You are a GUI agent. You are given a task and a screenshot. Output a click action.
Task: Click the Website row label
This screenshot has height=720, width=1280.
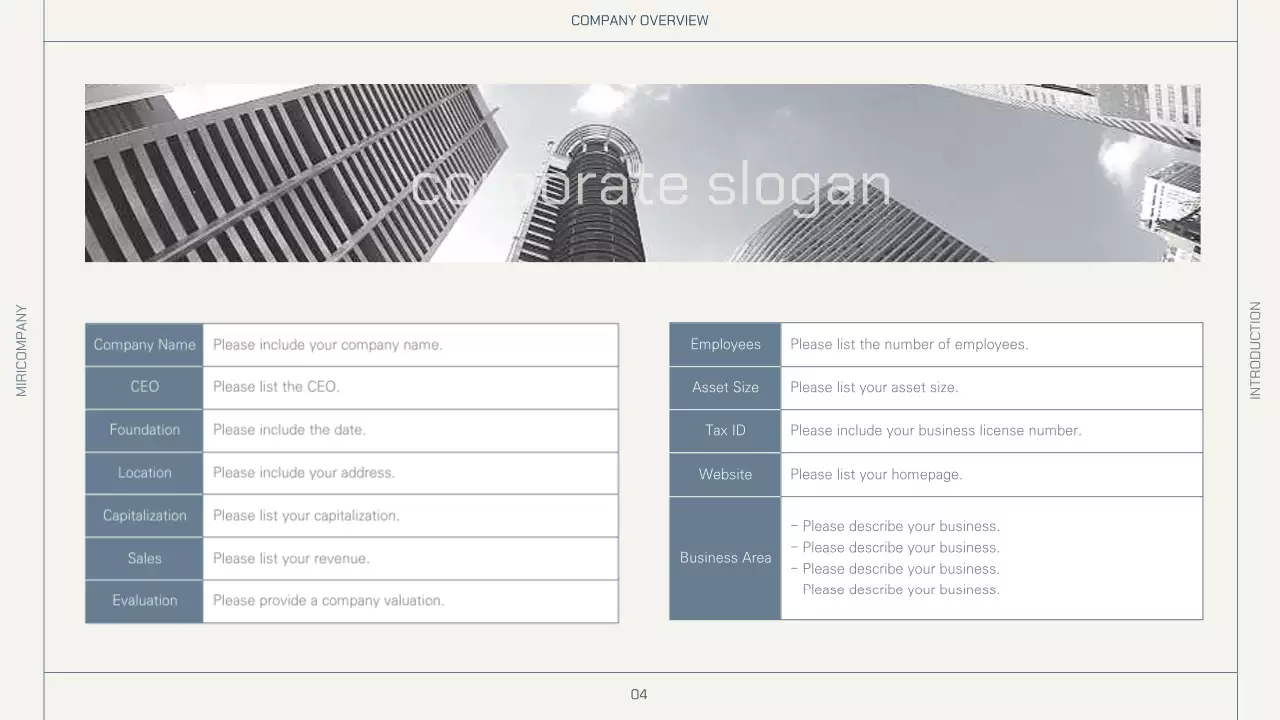[x=725, y=474]
